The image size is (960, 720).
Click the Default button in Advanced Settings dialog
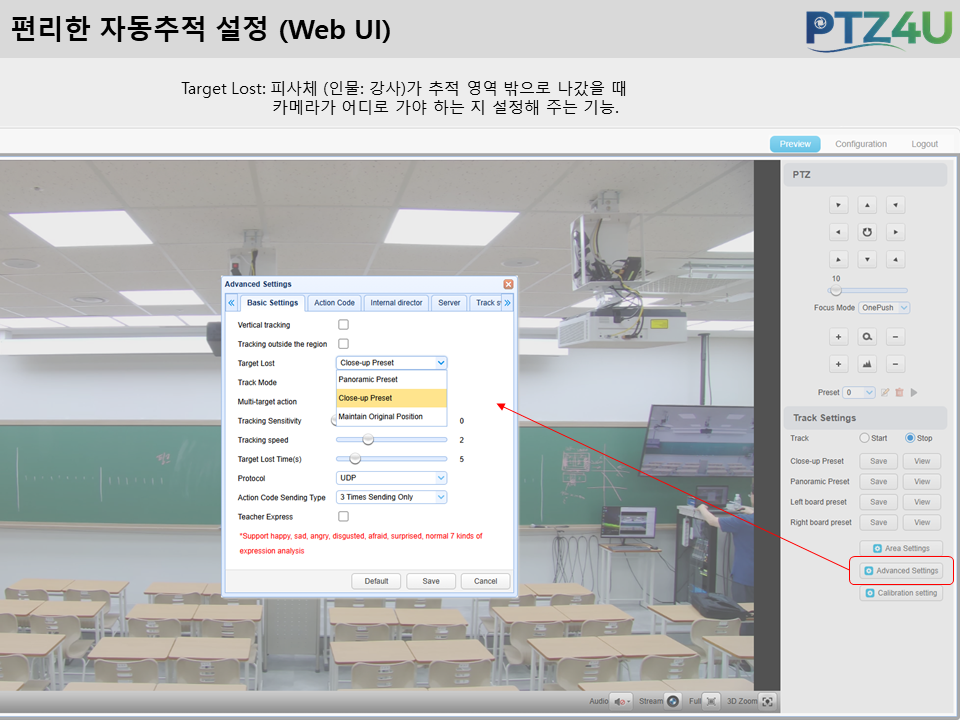coord(376,581)
